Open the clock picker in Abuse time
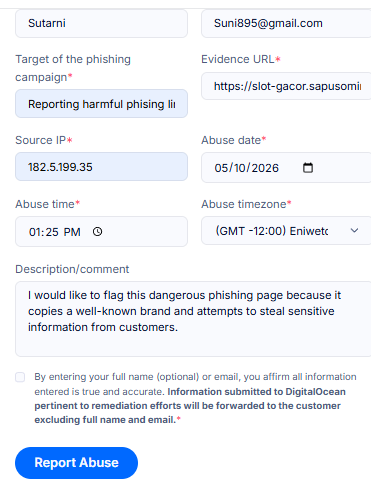 click(97, 232)
